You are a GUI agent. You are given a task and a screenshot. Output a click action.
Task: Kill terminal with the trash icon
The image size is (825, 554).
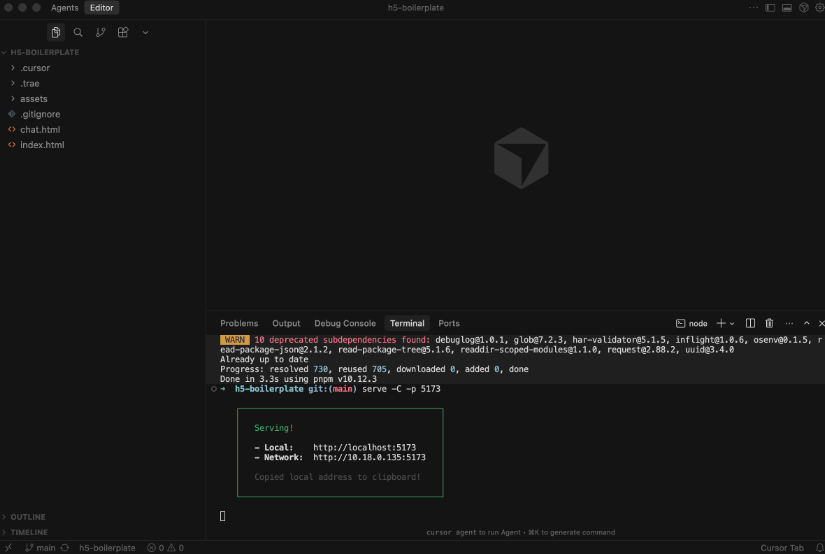[769, 323]
